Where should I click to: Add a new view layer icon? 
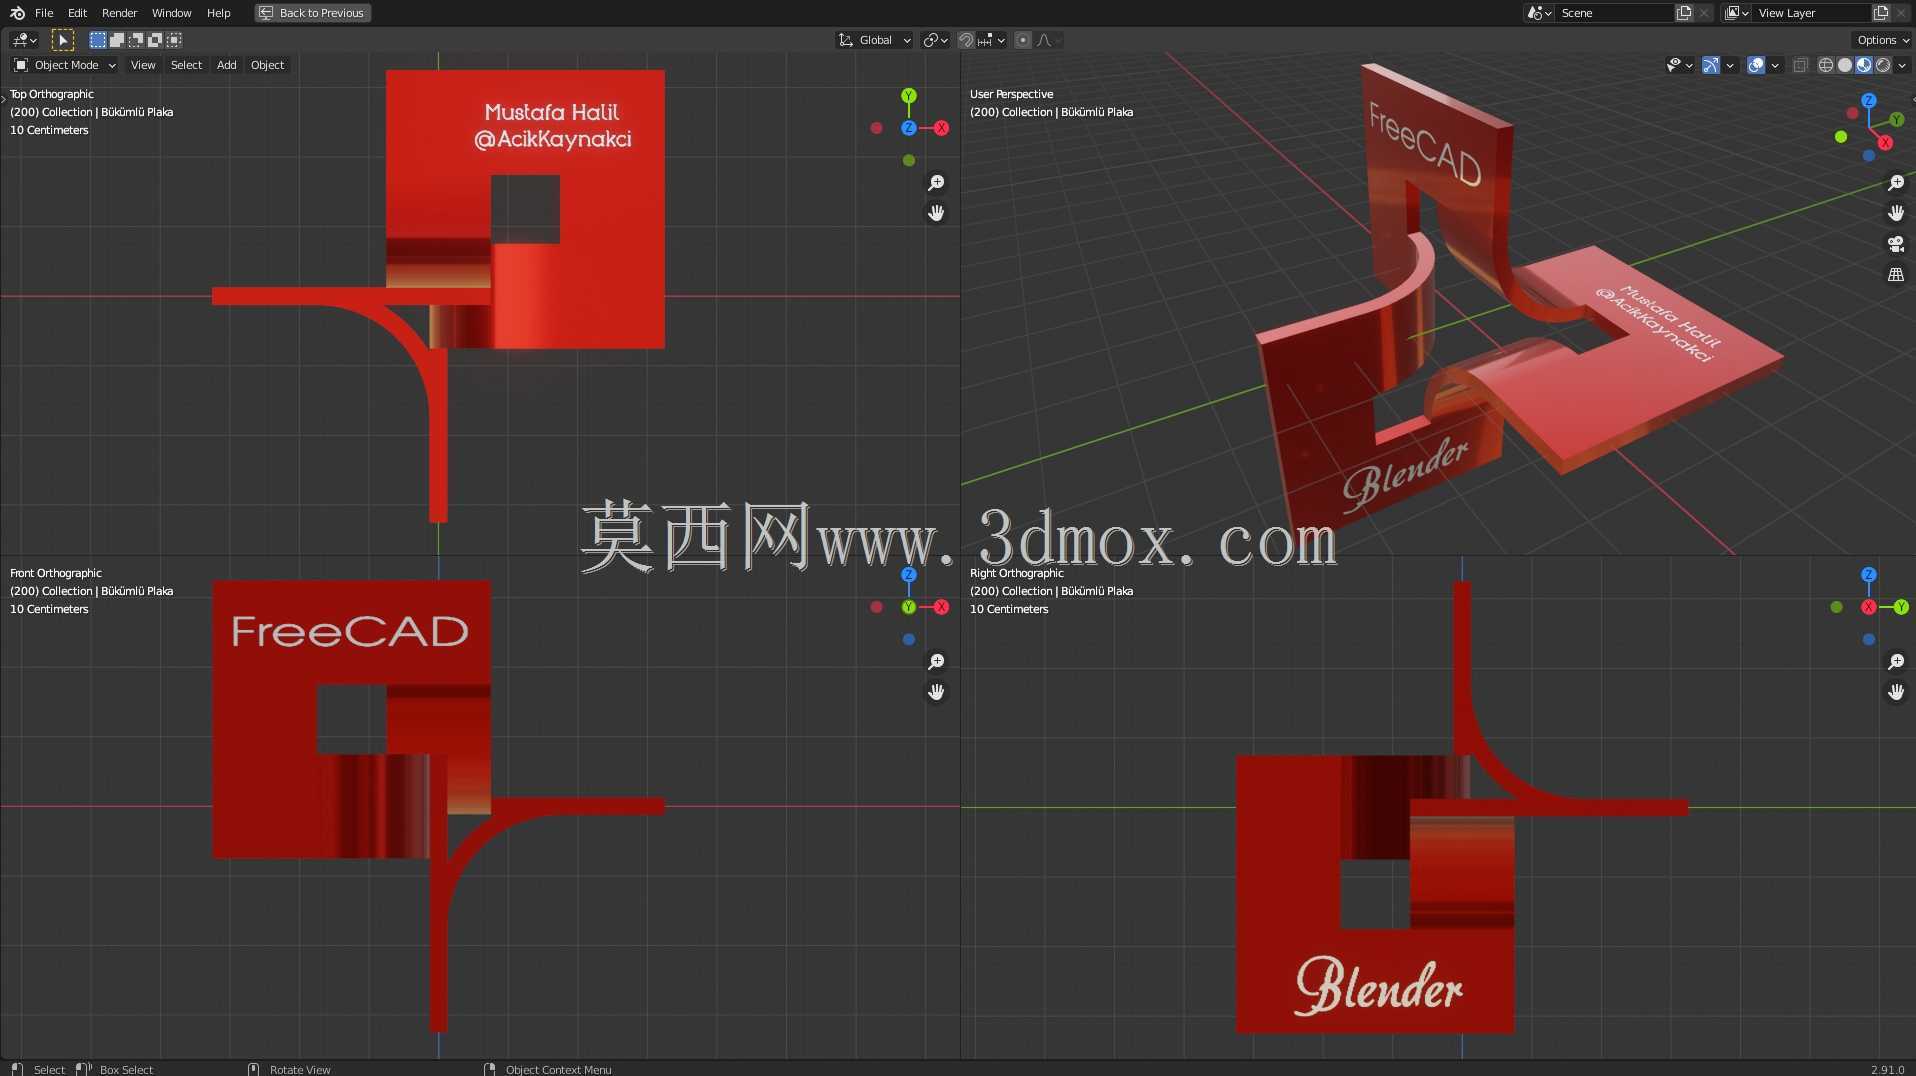1881,13
